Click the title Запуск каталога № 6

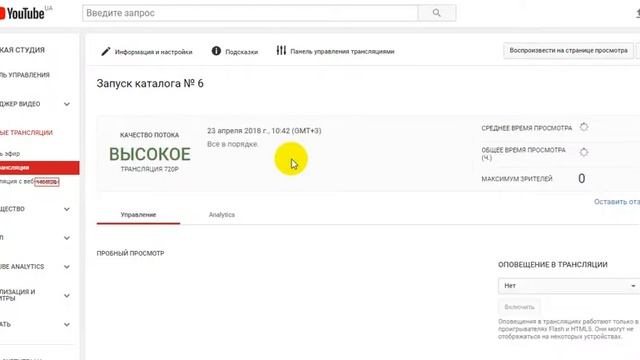(x=150, y=83)
